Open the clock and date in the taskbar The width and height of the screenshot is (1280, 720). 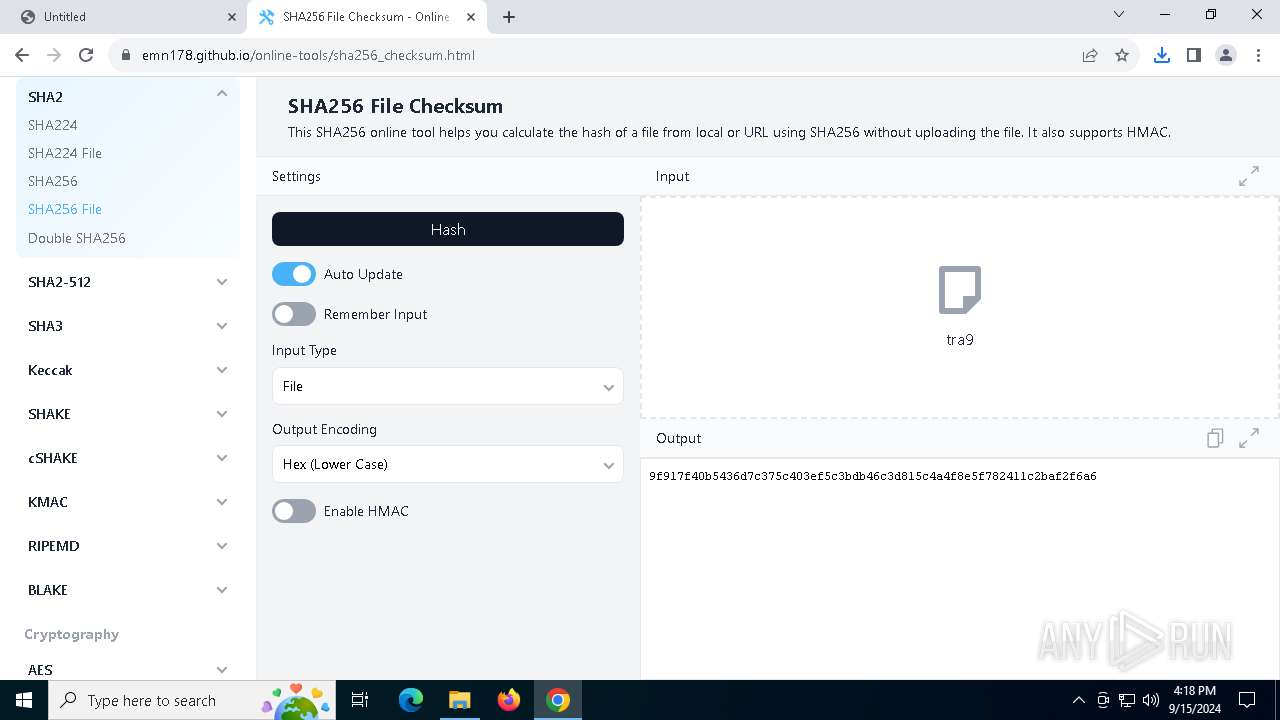[x=1194, y=700]
